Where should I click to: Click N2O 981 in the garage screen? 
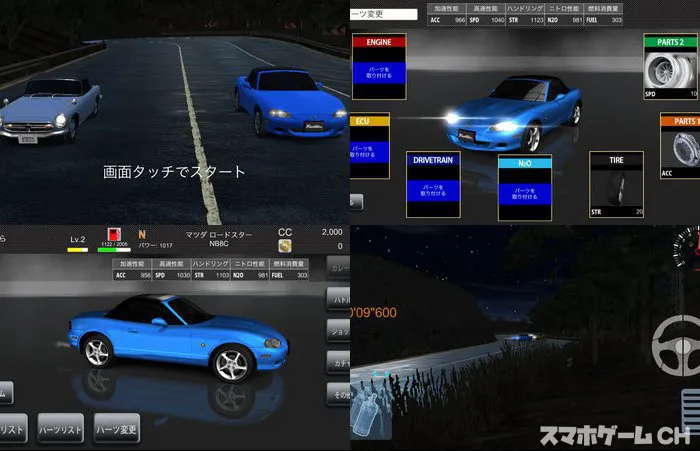pos(250,275)
